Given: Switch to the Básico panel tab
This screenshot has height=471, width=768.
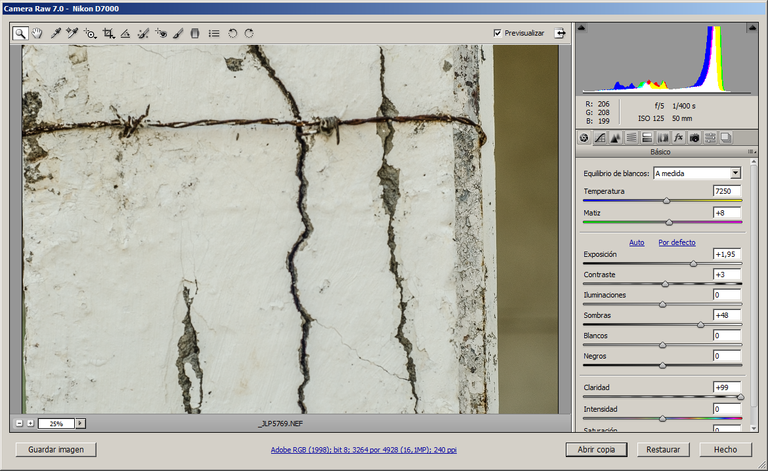Looking at the screenshot, I should tap(584, 138).
